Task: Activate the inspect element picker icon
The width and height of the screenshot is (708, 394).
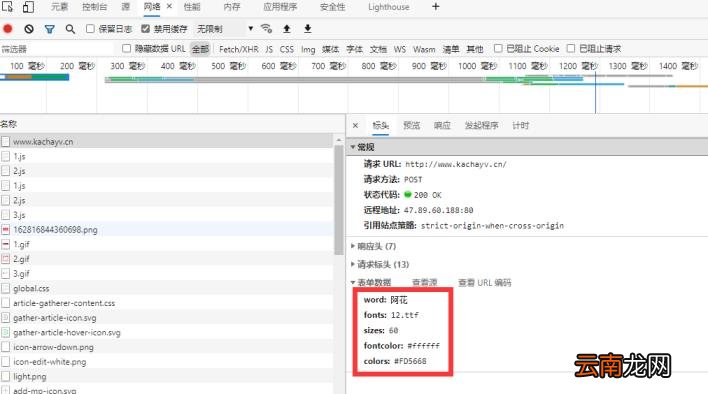Action: (7, 7)
